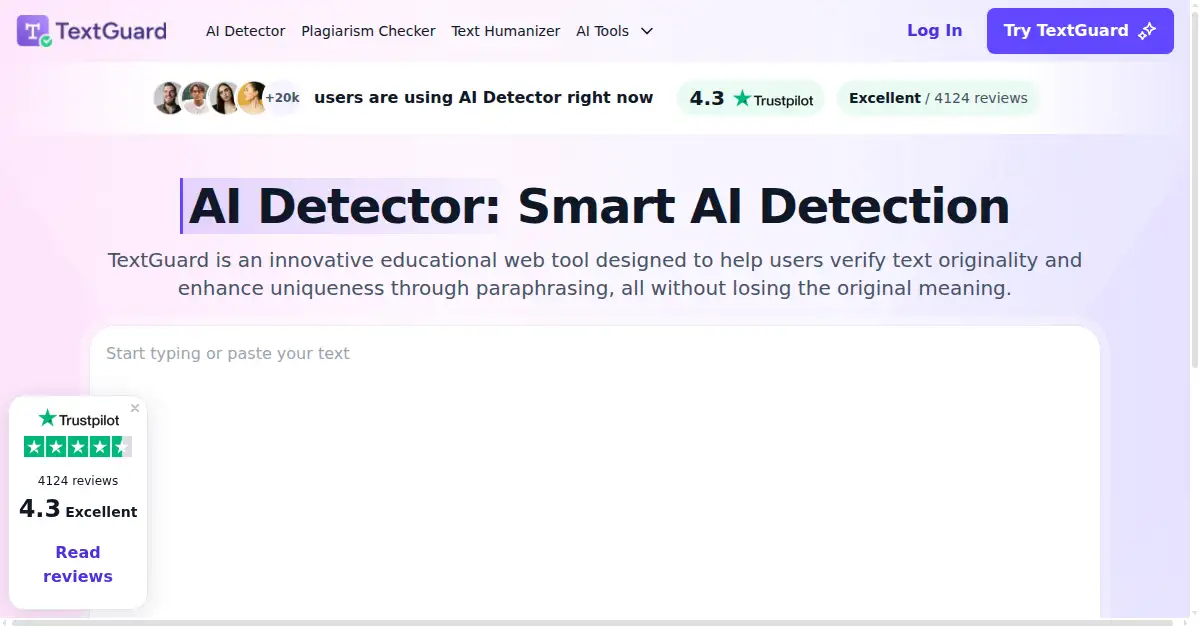Click the Trustpilot star in top rating badge
This screenshot has height=628, width=1200.
tap(742, 98)
